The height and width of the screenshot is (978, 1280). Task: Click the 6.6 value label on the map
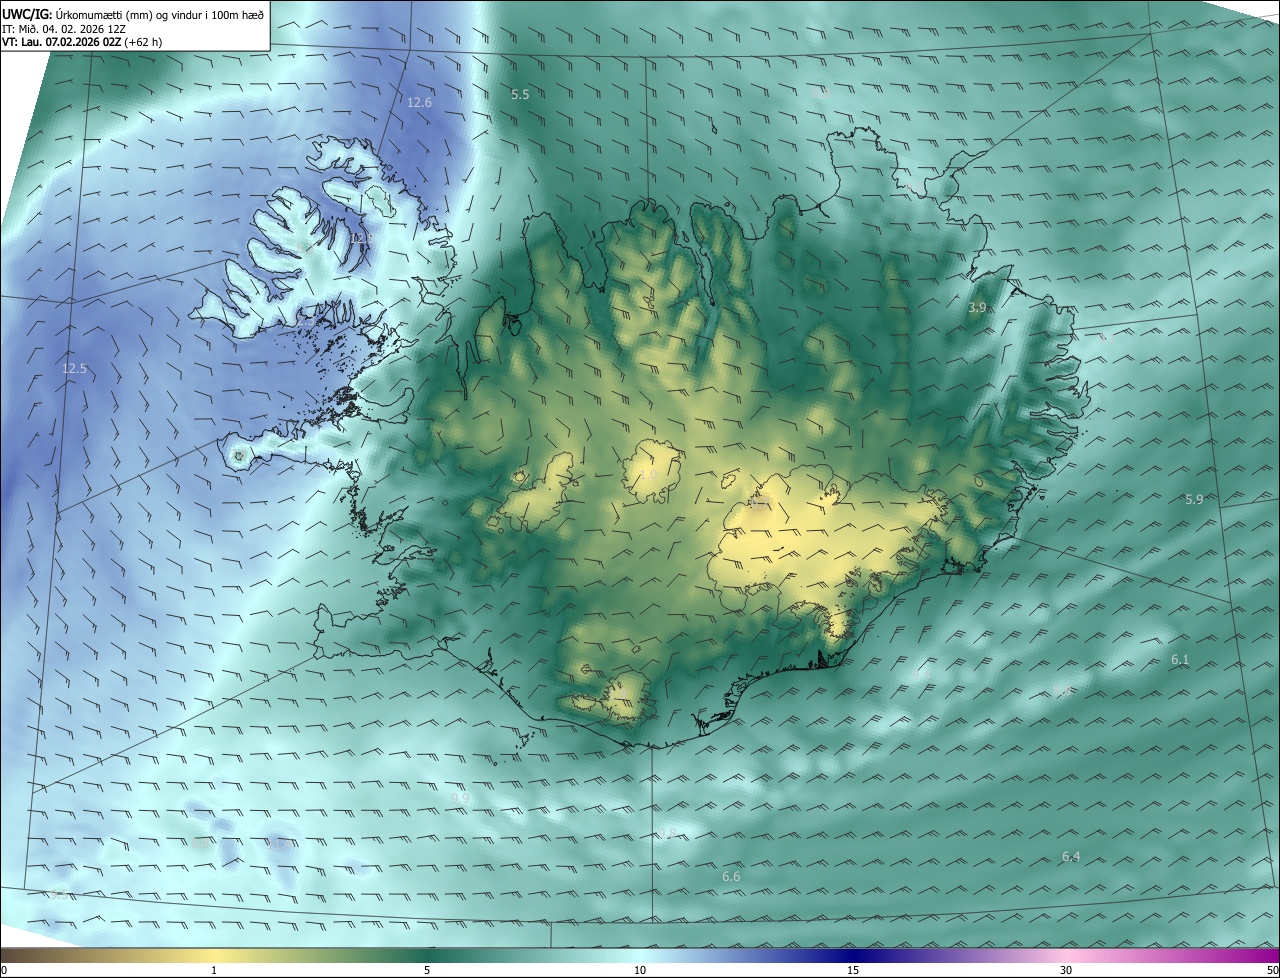tap(731, 876)
